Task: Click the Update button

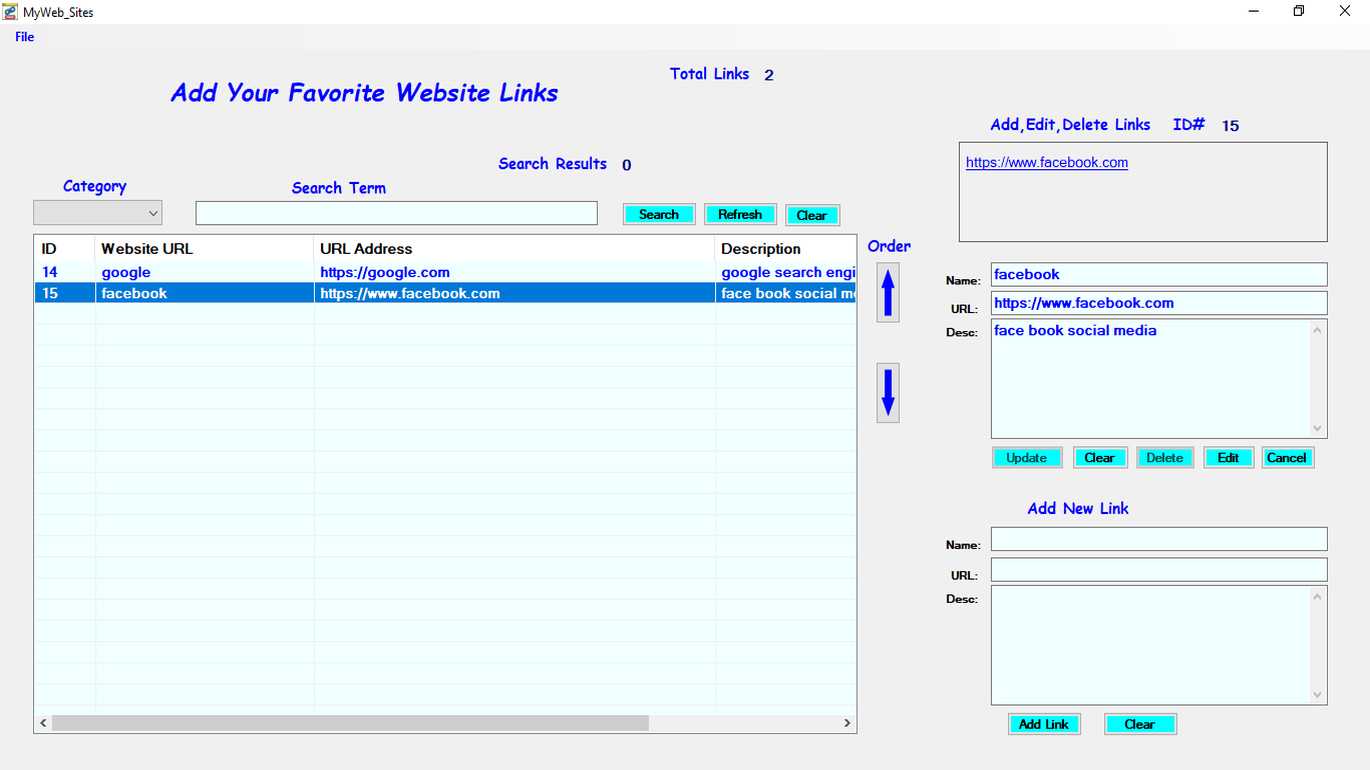Action: tap(1027, 457)
